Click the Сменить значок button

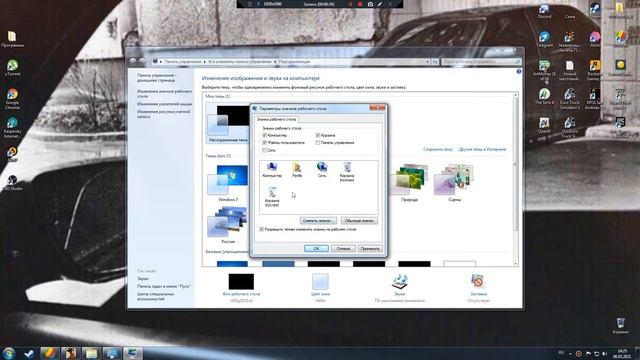(x=318, y=221)
